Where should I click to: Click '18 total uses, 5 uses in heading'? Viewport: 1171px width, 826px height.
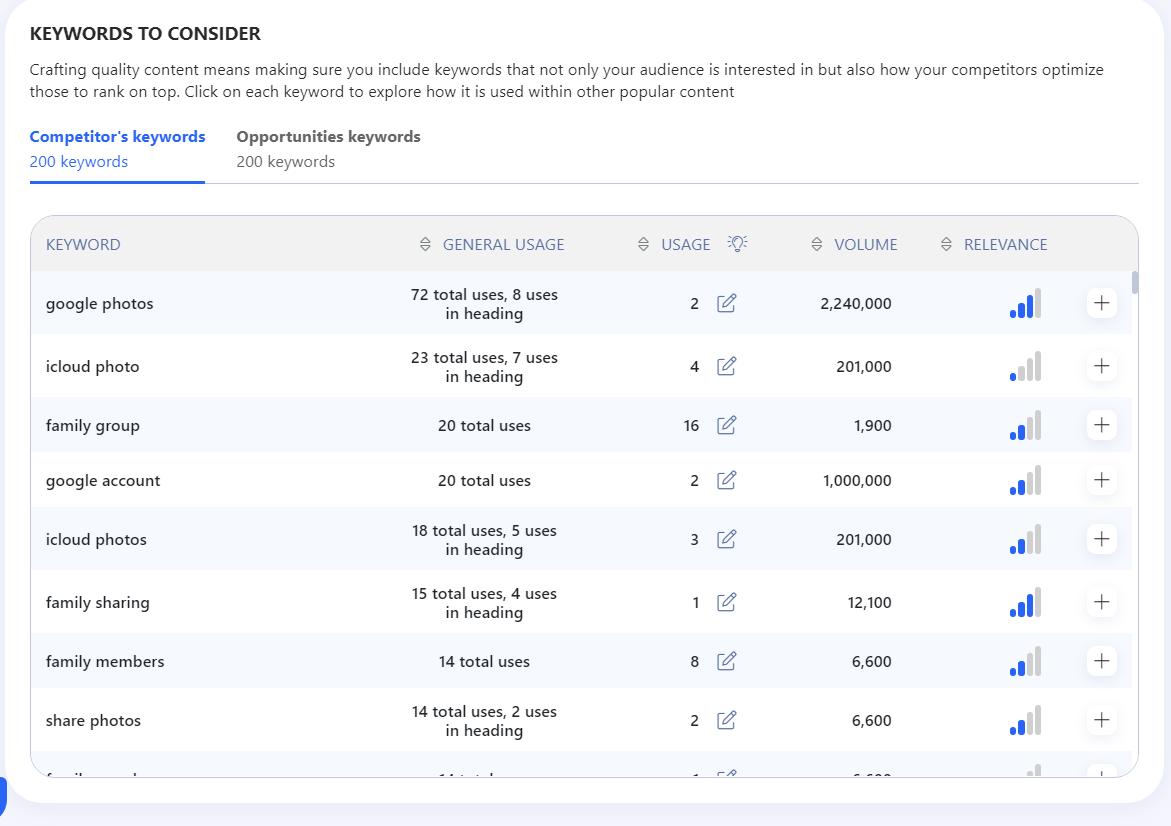click(x=484, y=540)
